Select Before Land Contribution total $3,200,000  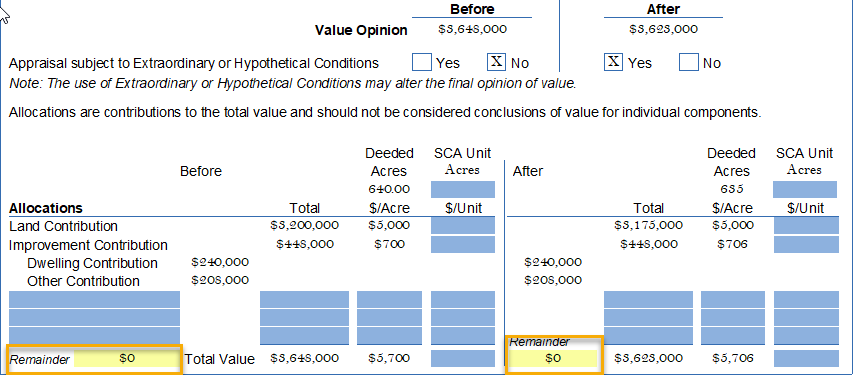pyautogui.click(x=304, y=225)
